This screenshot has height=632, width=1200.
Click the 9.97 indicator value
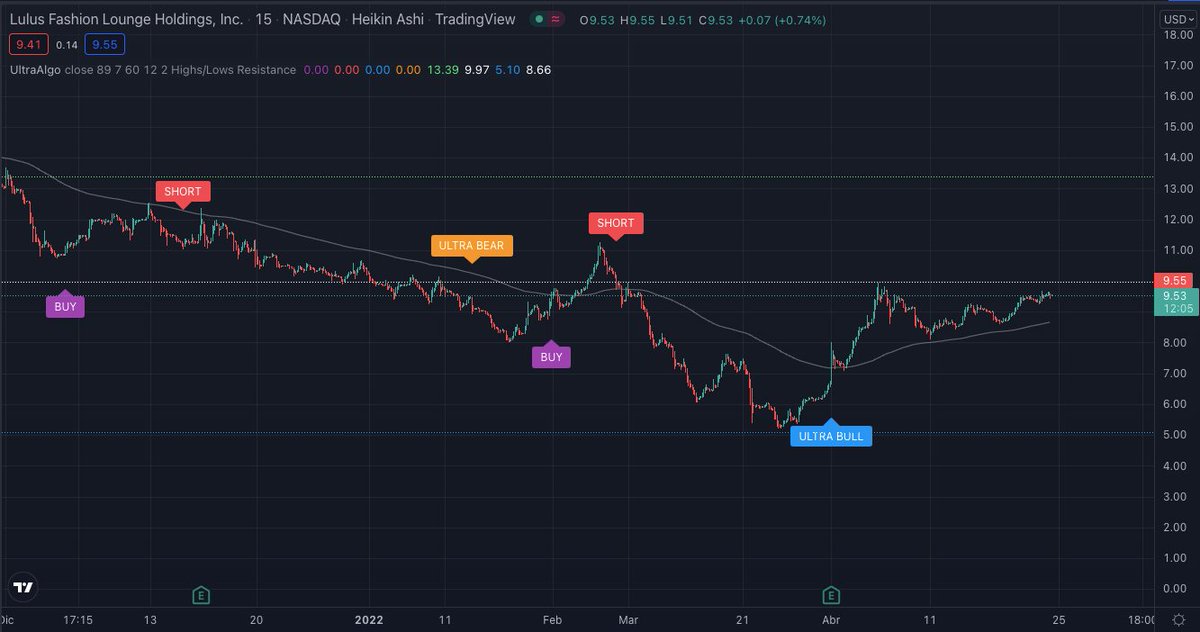tap(477, 70)
